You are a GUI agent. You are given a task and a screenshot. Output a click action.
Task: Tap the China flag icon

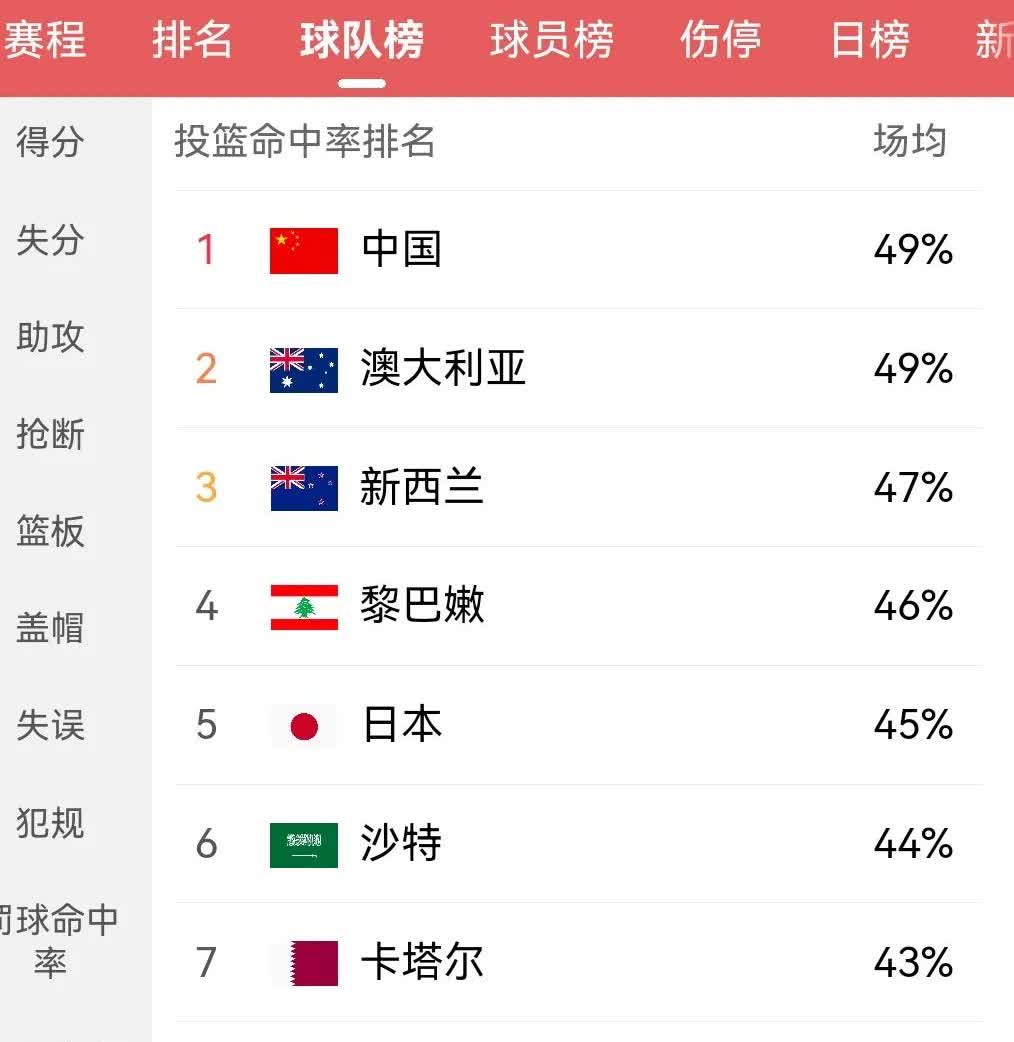304,250
